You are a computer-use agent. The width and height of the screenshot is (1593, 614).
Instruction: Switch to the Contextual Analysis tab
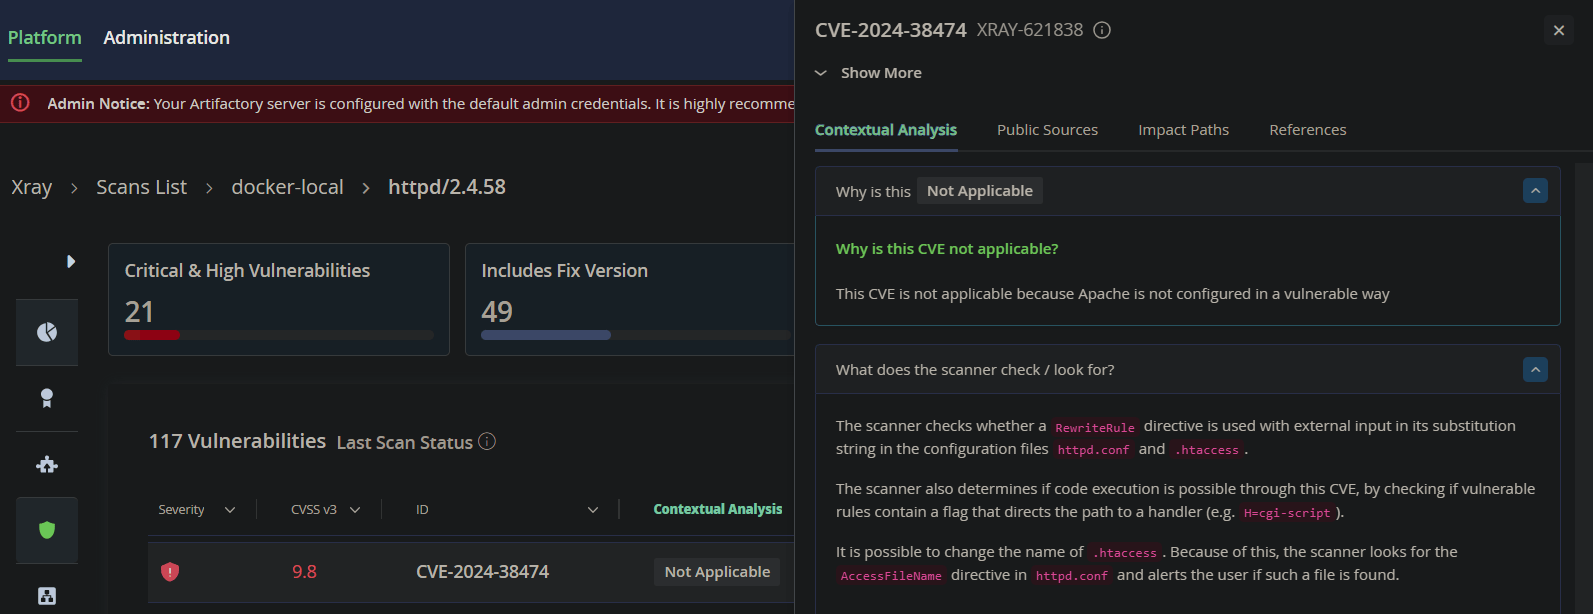[886, 130]
